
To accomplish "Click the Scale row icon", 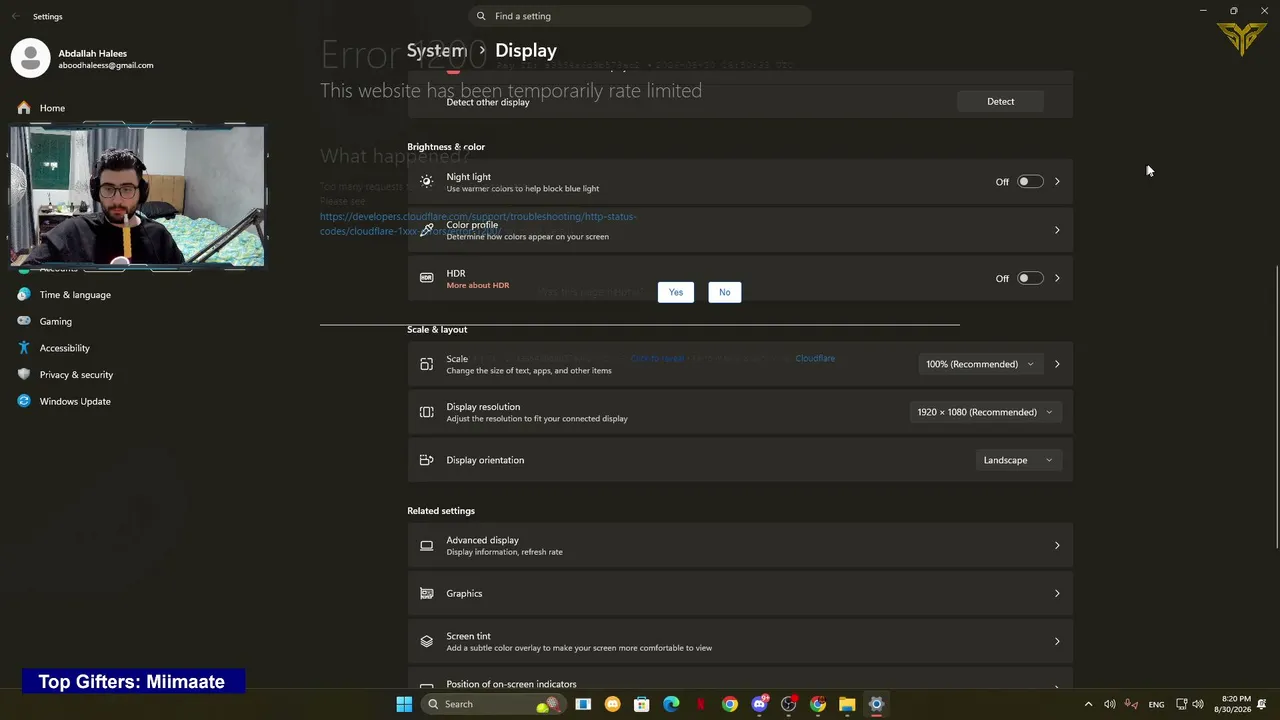I will (427, 364).
